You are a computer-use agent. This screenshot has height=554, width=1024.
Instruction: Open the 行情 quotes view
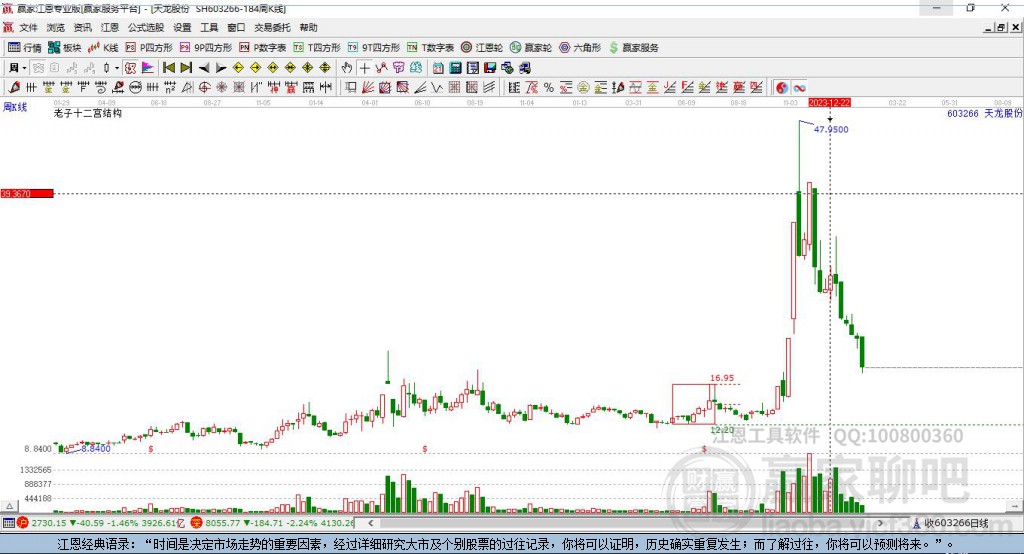[24, 48]
